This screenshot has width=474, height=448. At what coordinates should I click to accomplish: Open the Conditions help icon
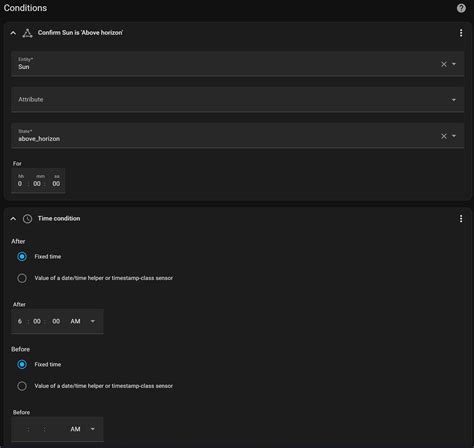(461, 8)
